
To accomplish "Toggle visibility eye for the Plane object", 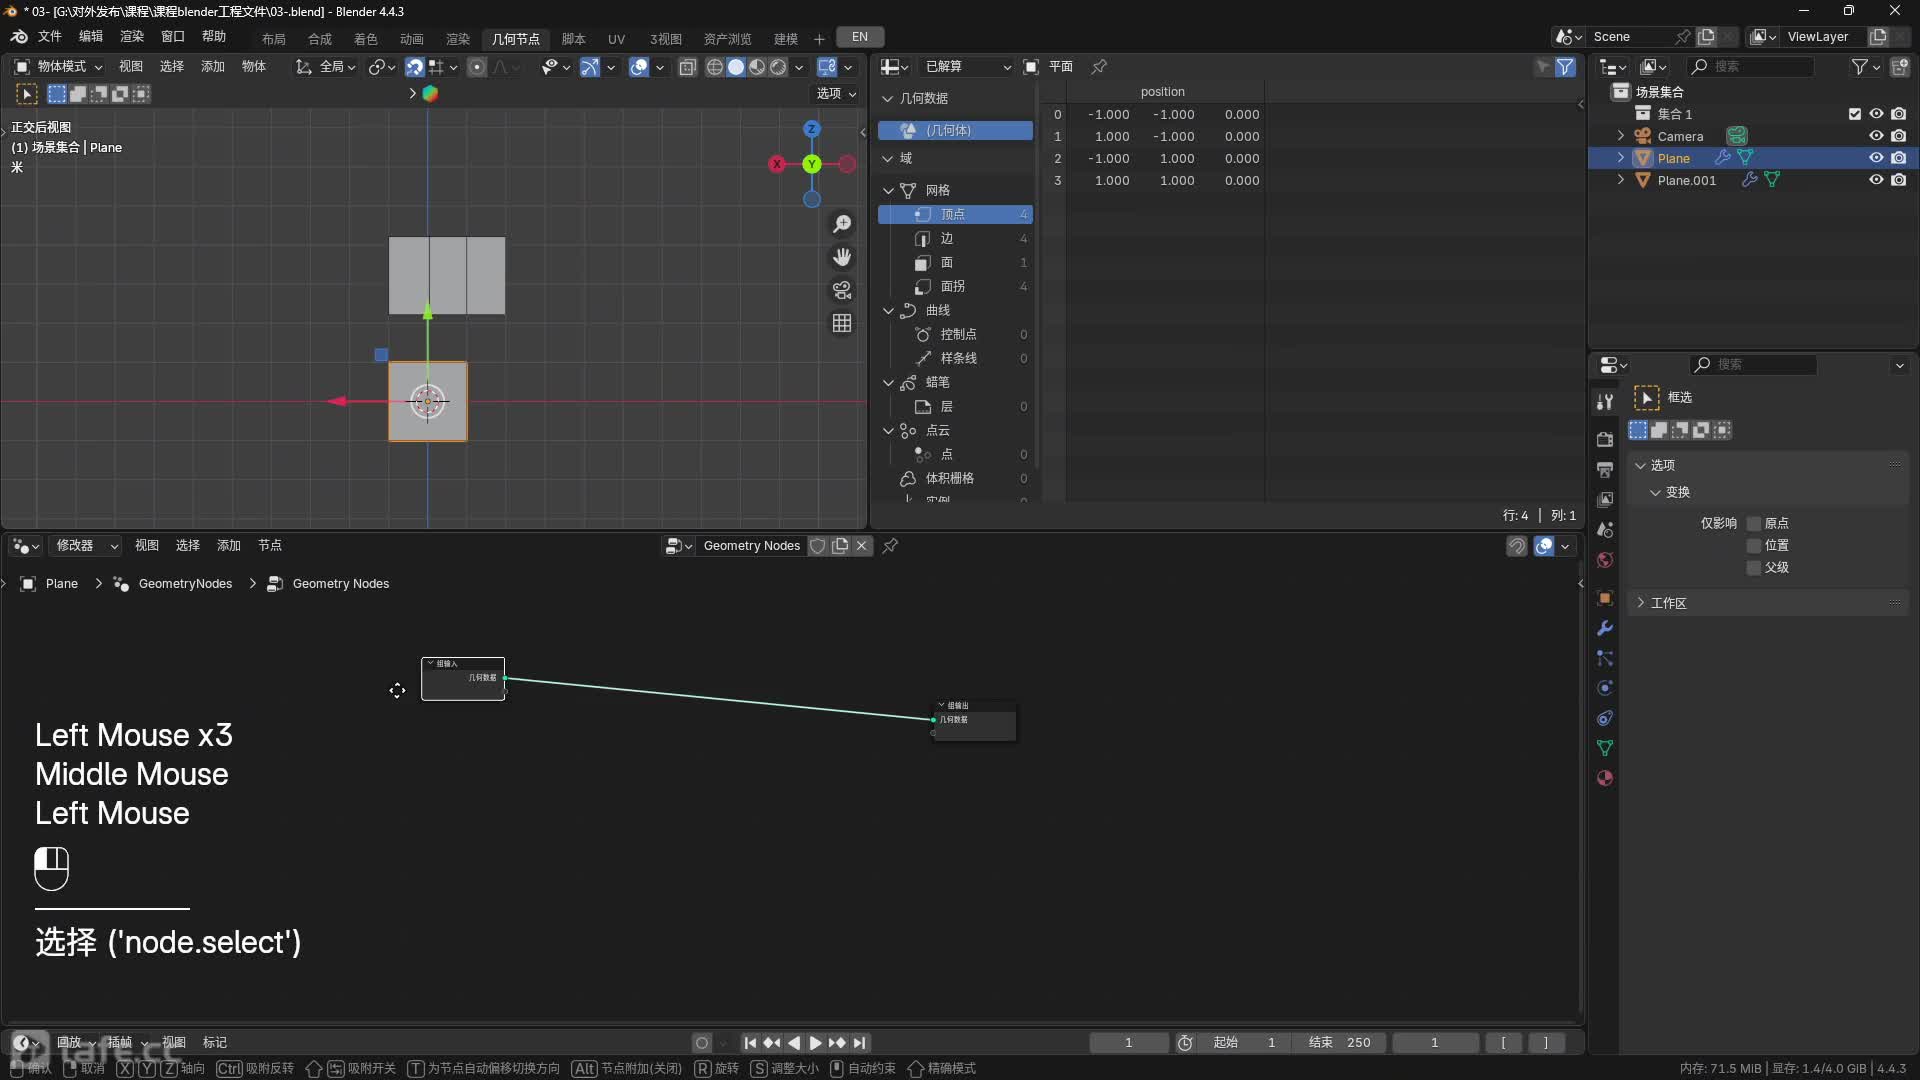I will click(1876, 158).
